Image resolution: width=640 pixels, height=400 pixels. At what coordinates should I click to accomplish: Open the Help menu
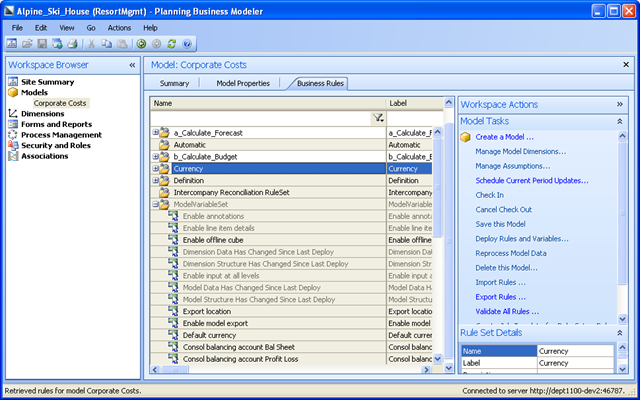[150, 28]
